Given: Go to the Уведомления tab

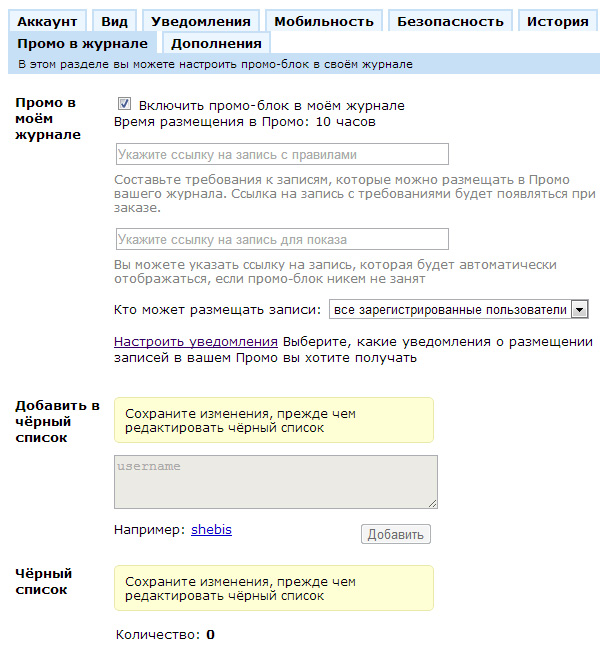Looking at the screenshot, I should (201, 21).
